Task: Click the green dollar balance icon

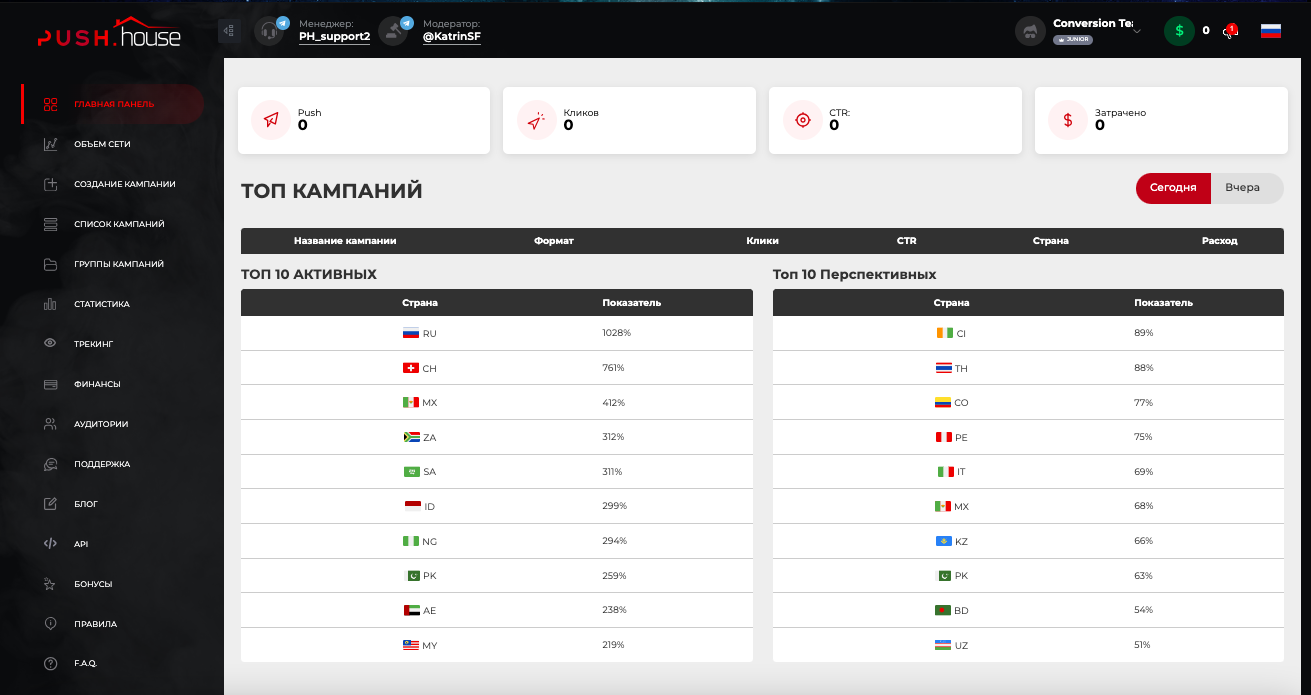Action: click(x=1179, y=31)
